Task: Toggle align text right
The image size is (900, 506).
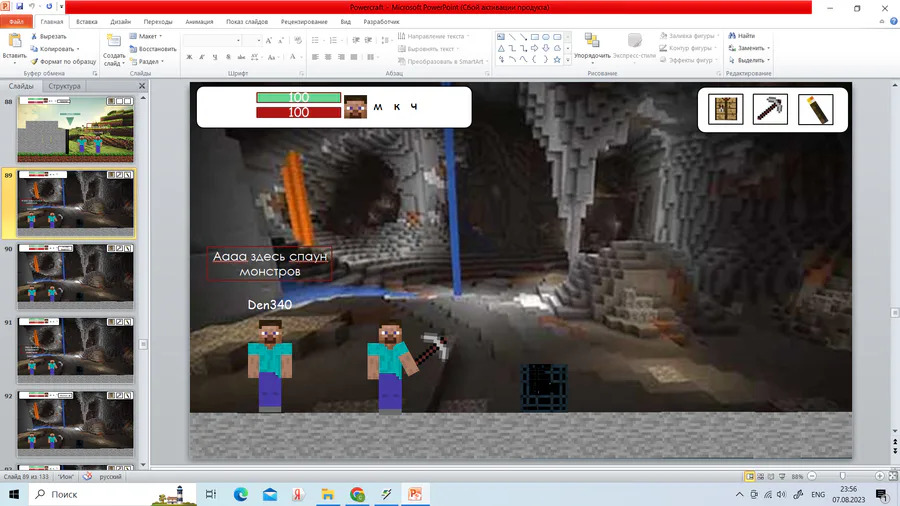Action: click(x=341, y=57)
